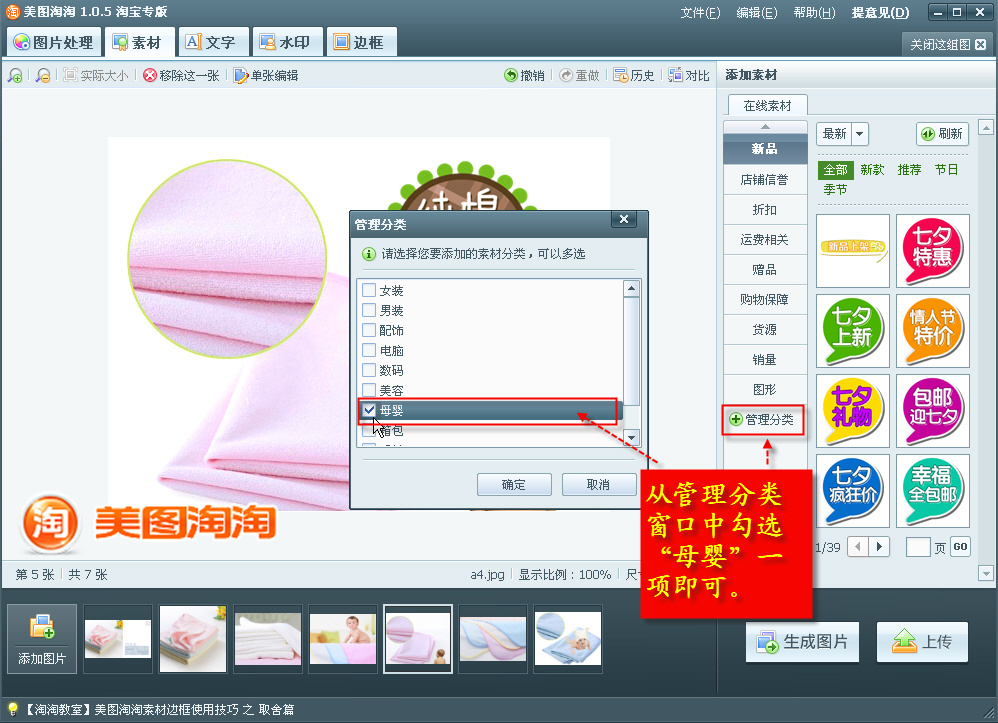Filter materials by 全部
The height and width of the screenshot is (723, 998).
(x=835, y=170)
